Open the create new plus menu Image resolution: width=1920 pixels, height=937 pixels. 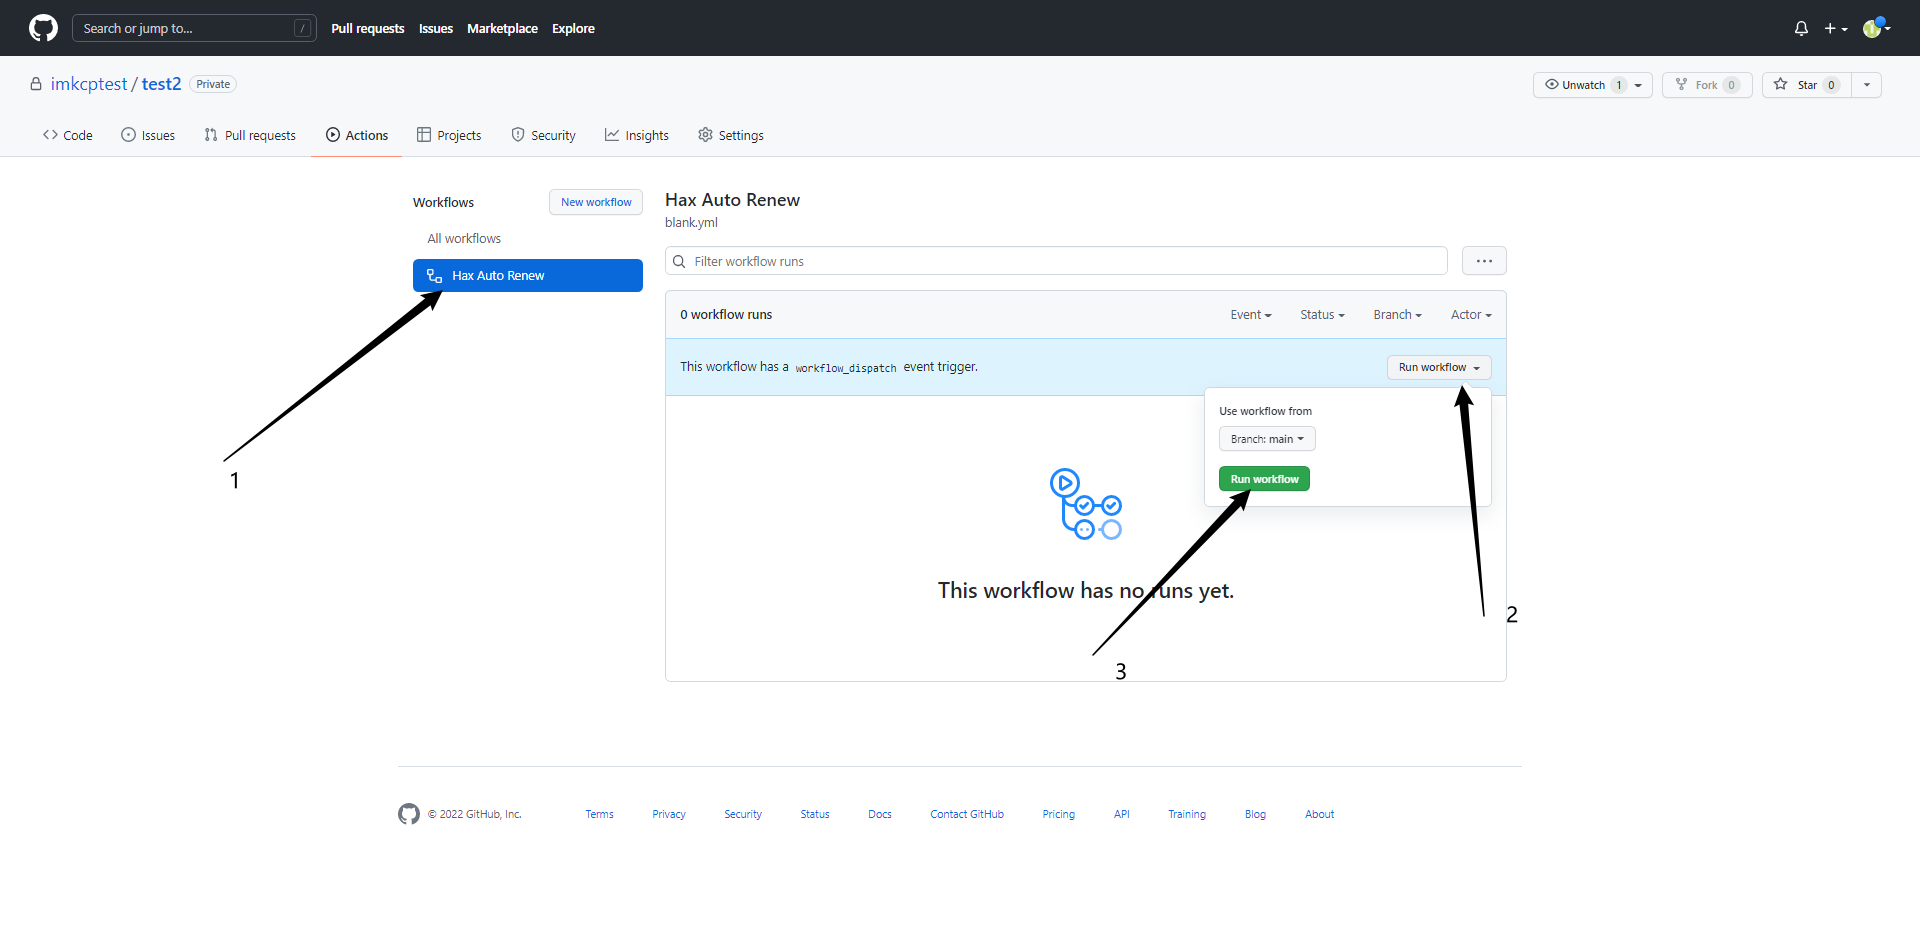(x=1836, y=28)
